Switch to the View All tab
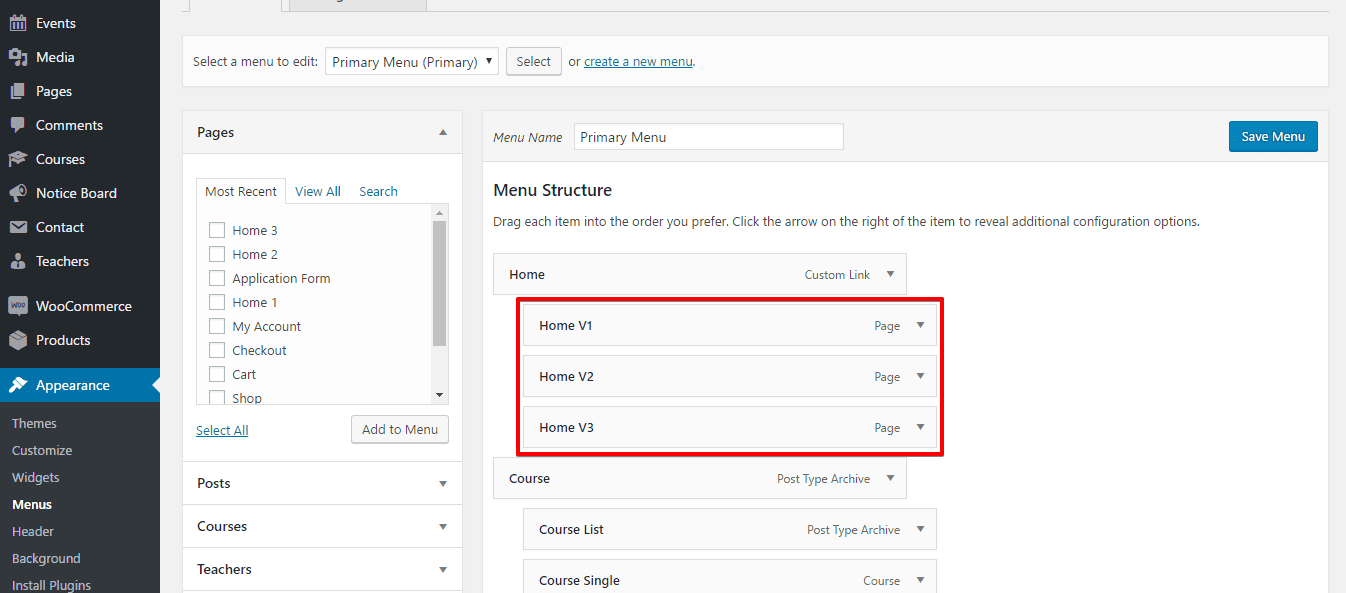 coord(318,191)
